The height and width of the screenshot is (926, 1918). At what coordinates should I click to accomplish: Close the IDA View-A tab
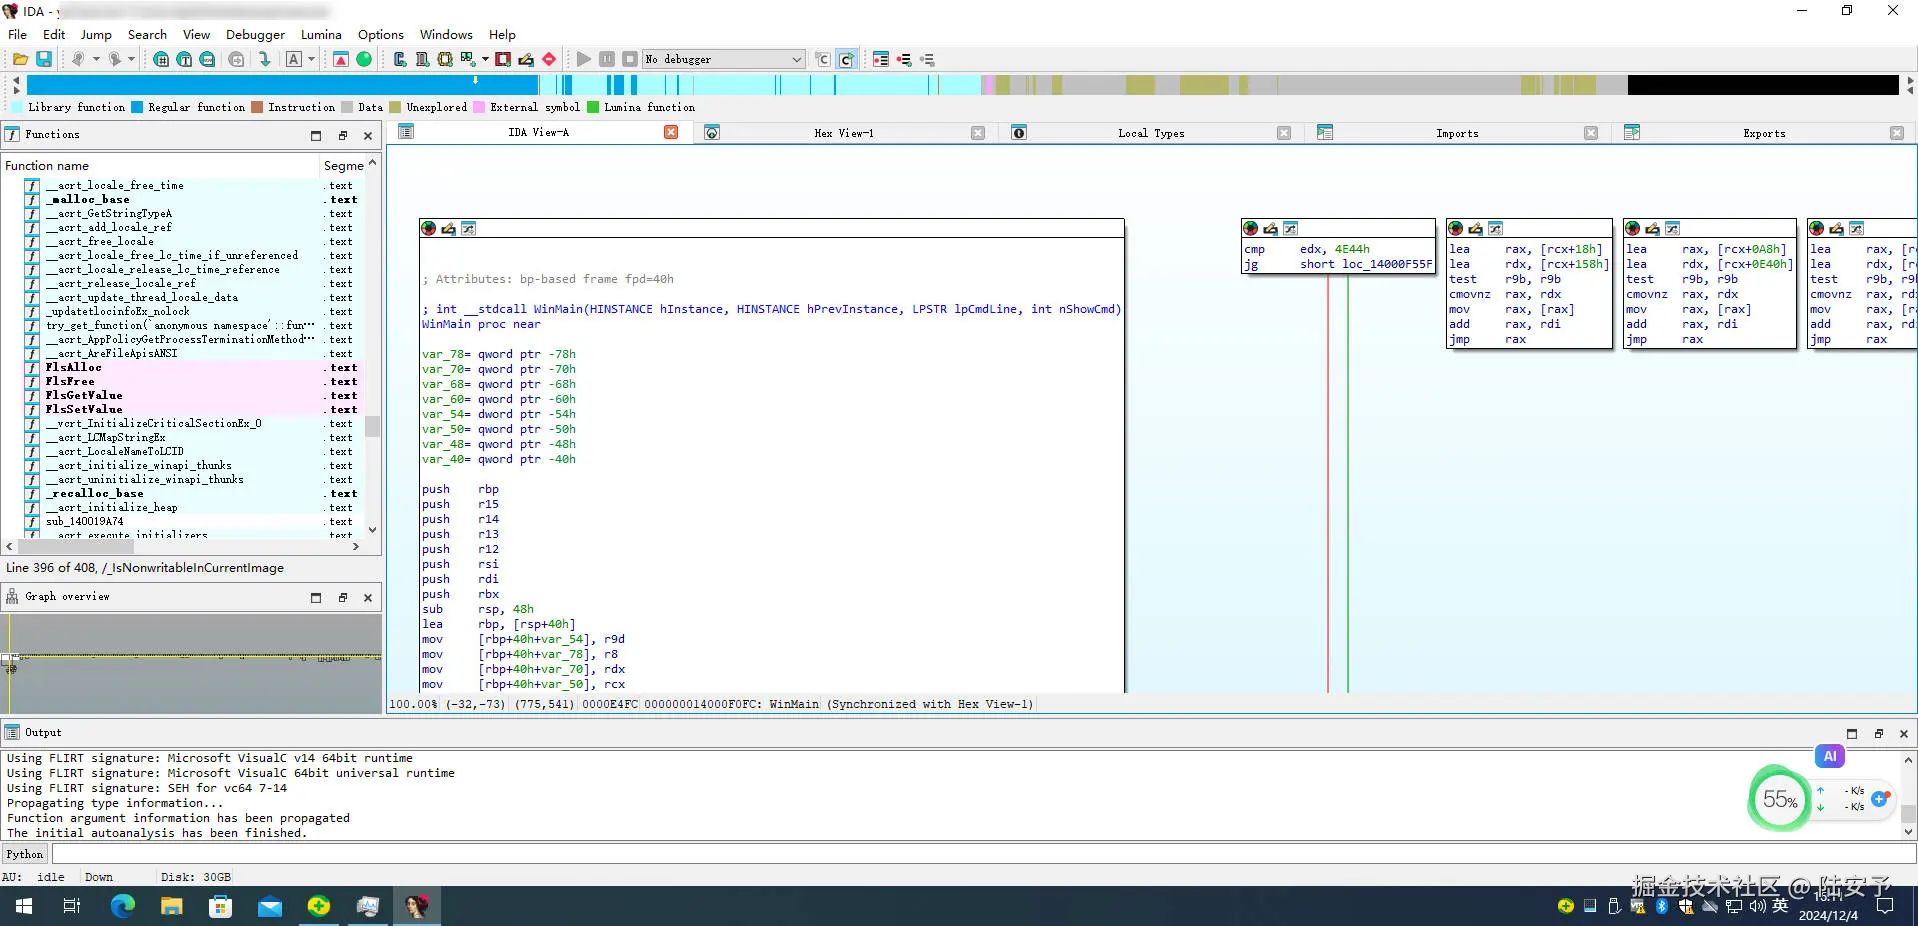tap(671, 133)
